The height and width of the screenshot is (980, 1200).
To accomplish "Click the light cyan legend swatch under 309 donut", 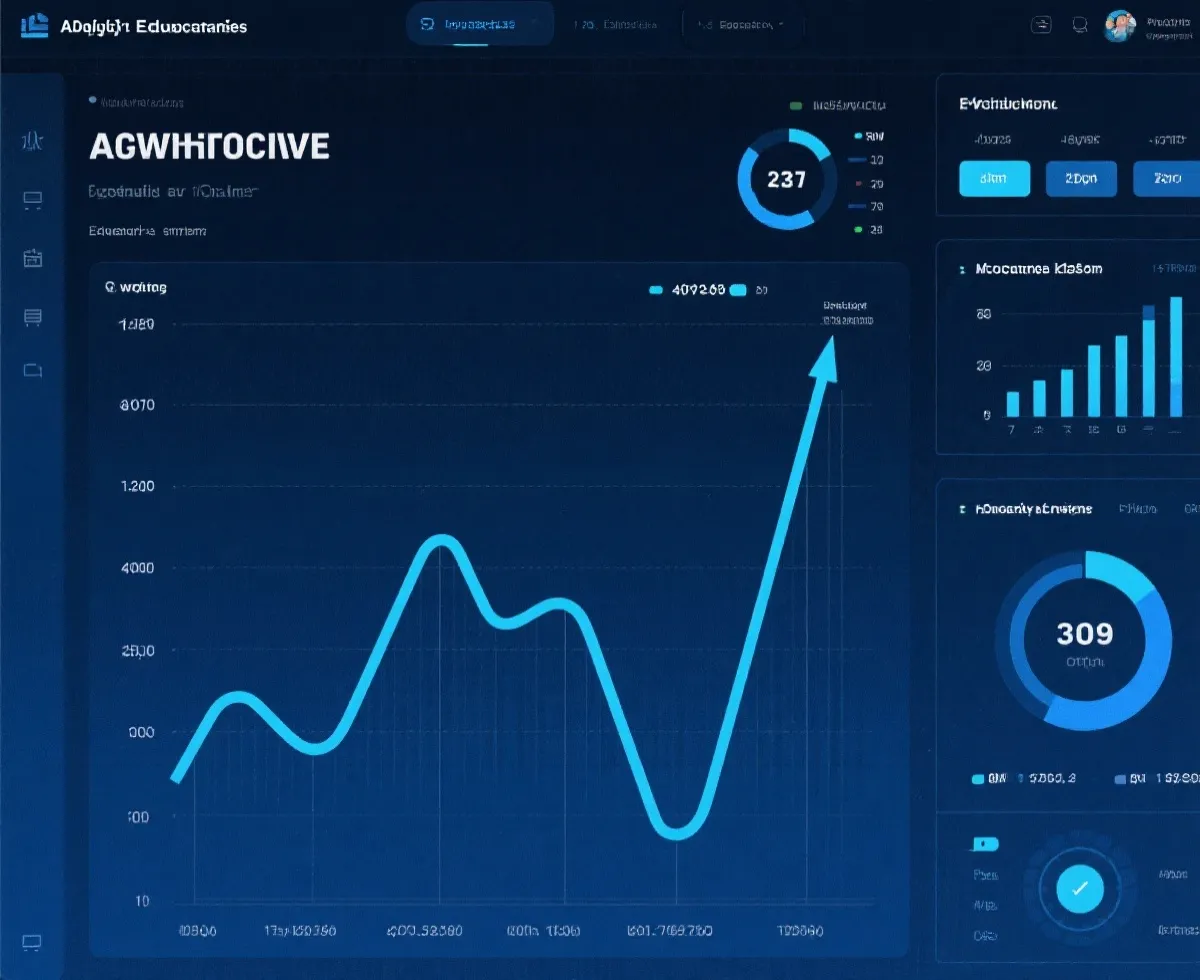I will click(x=978, y=778).
